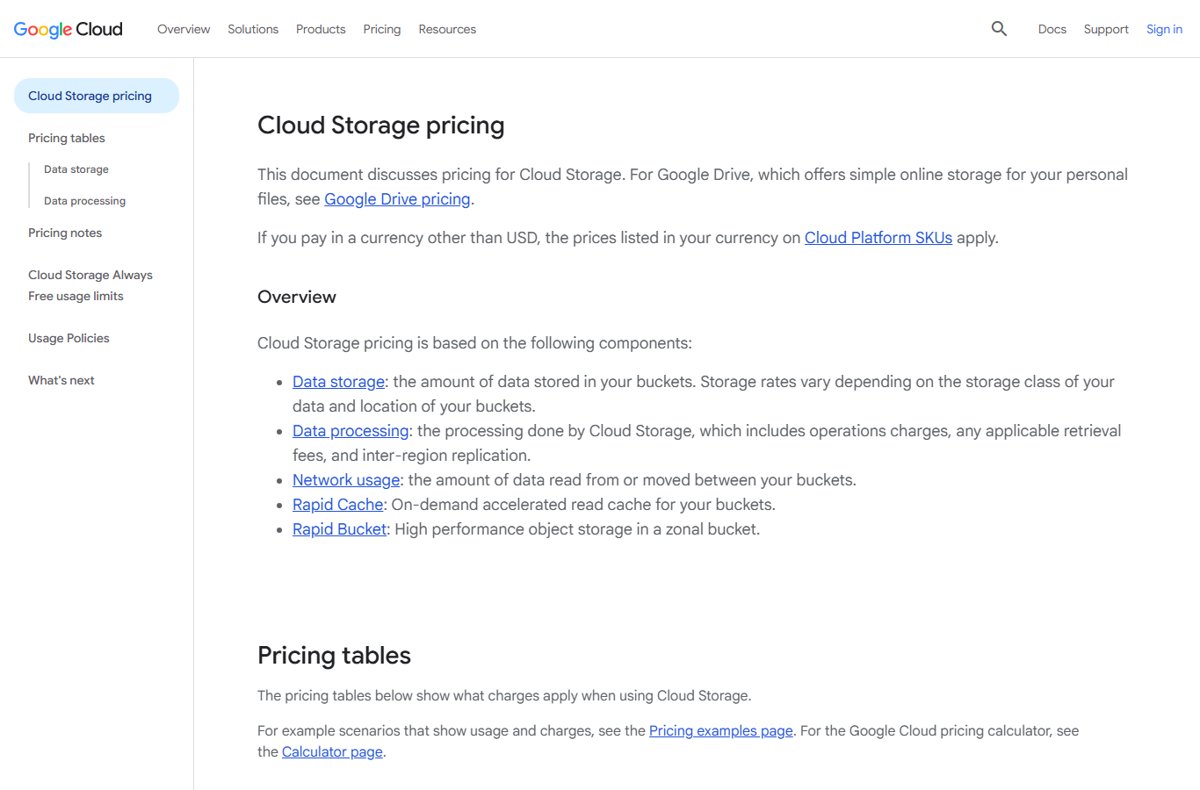Open the Products menu

tap(321, 29)
